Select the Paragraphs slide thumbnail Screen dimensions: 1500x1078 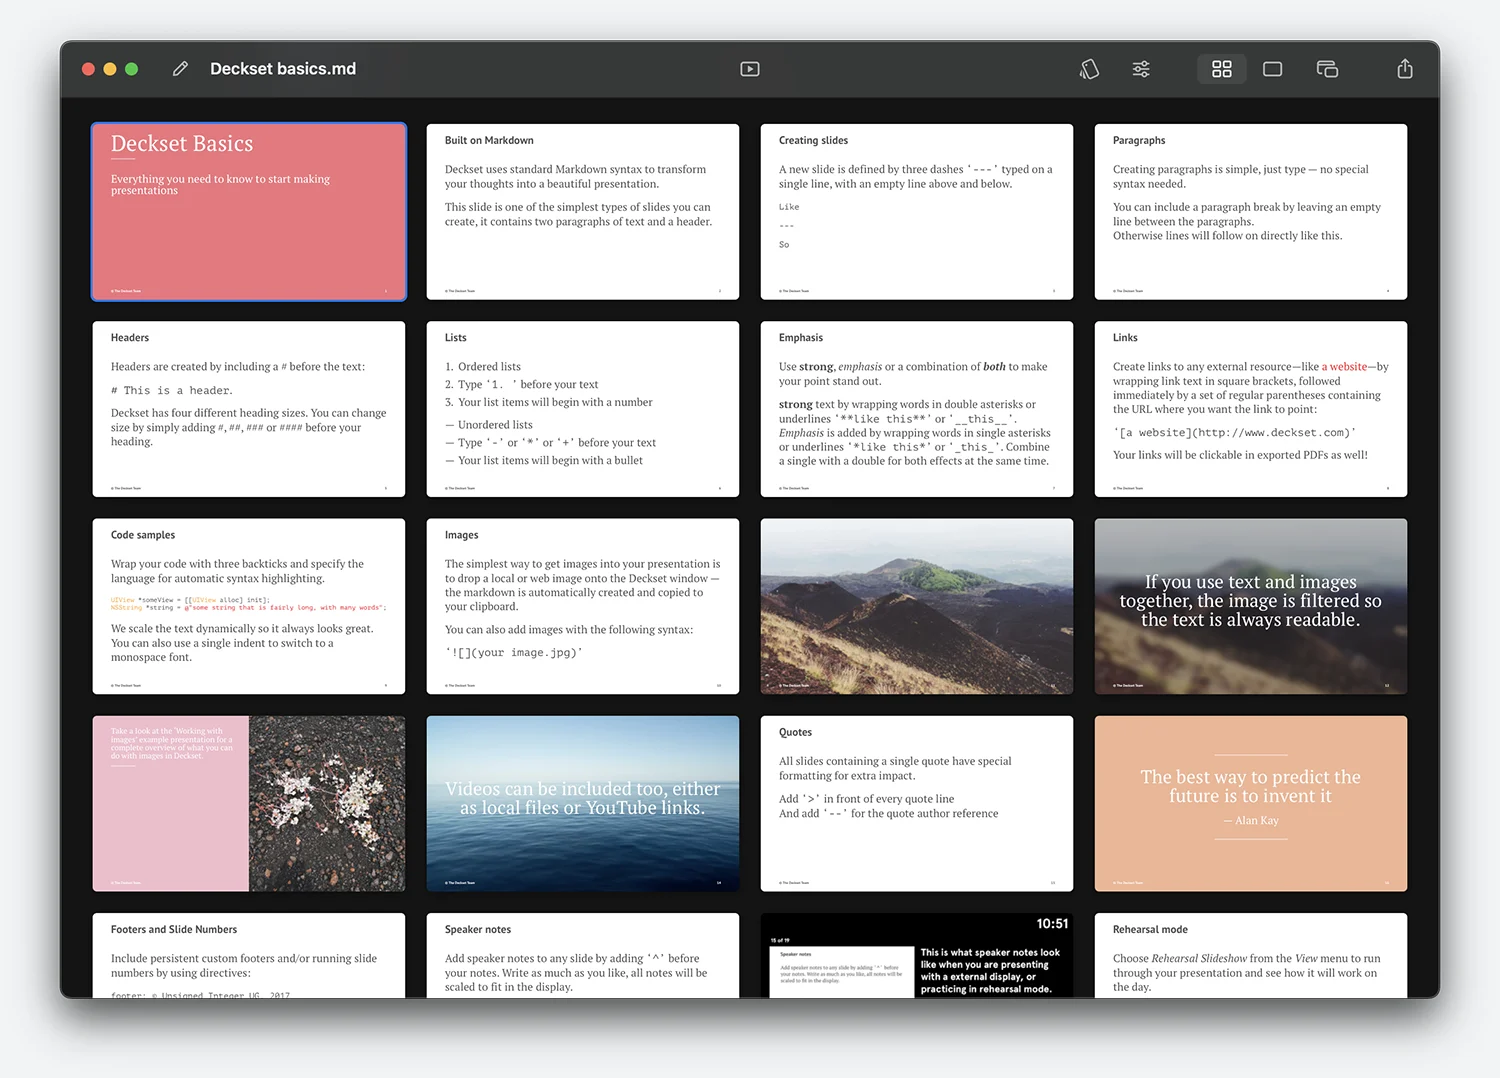tap(1251, 212)
